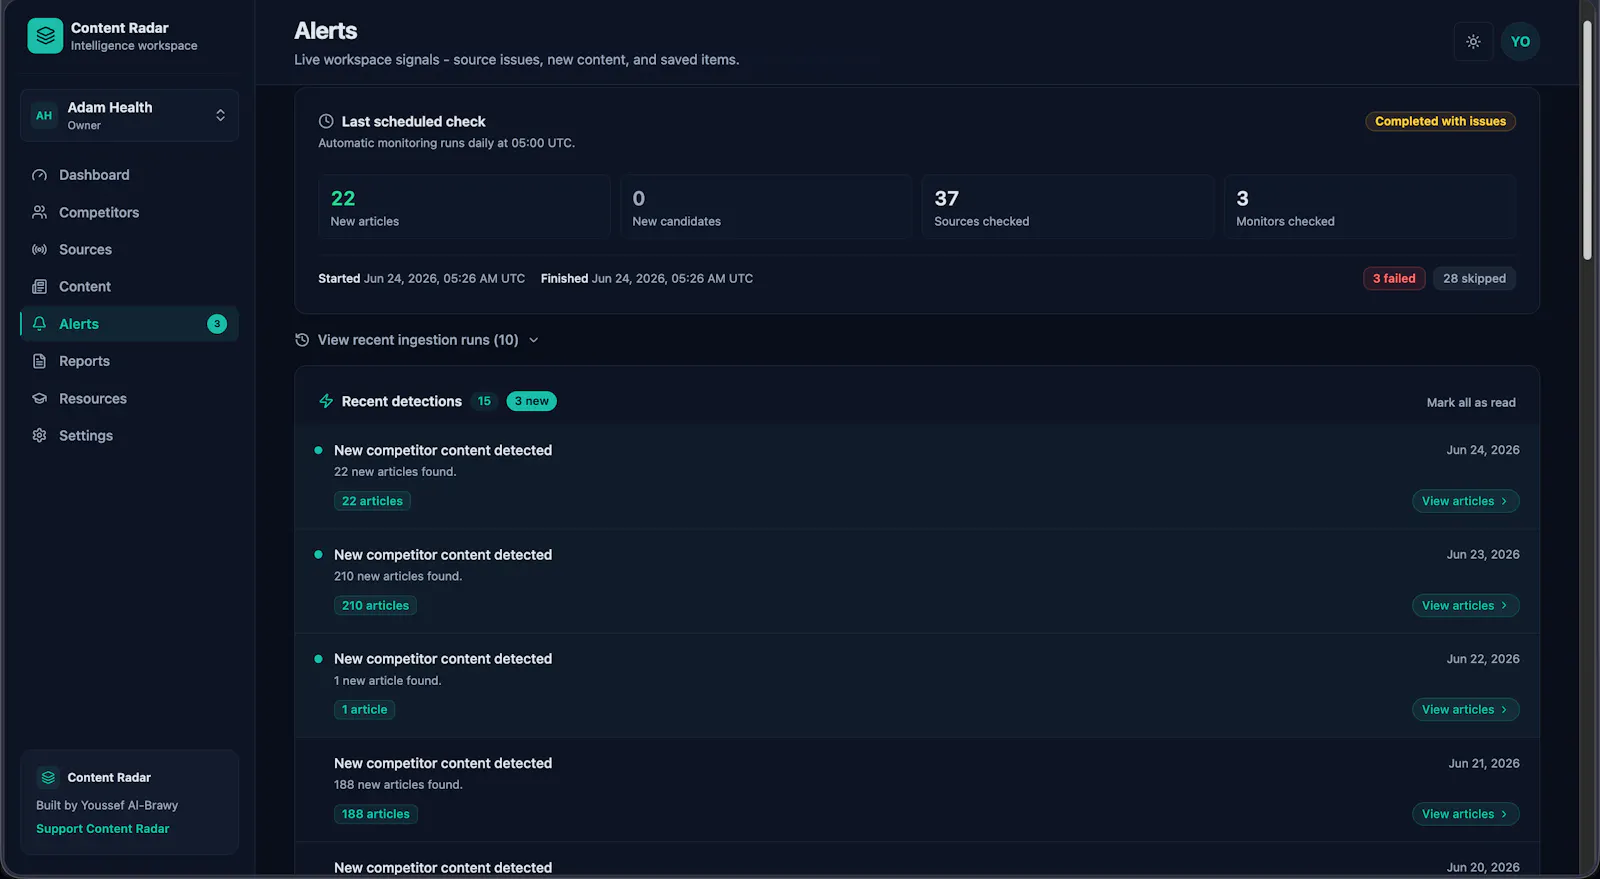Click the 1 article tag
Image resolution: width=1600 pixels, height=879 pixels.
pyautogui.click(x=364, y=709)
